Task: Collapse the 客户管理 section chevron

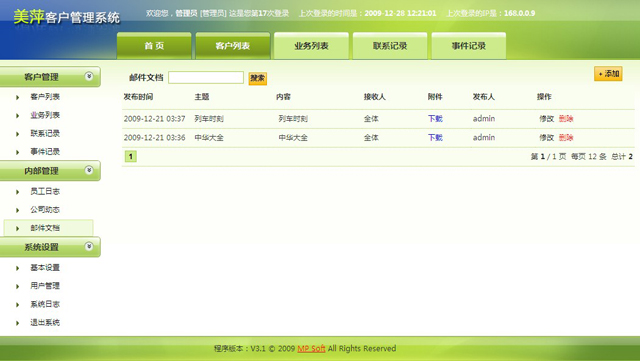Action: pyautogui.click(x=89, y=76)
